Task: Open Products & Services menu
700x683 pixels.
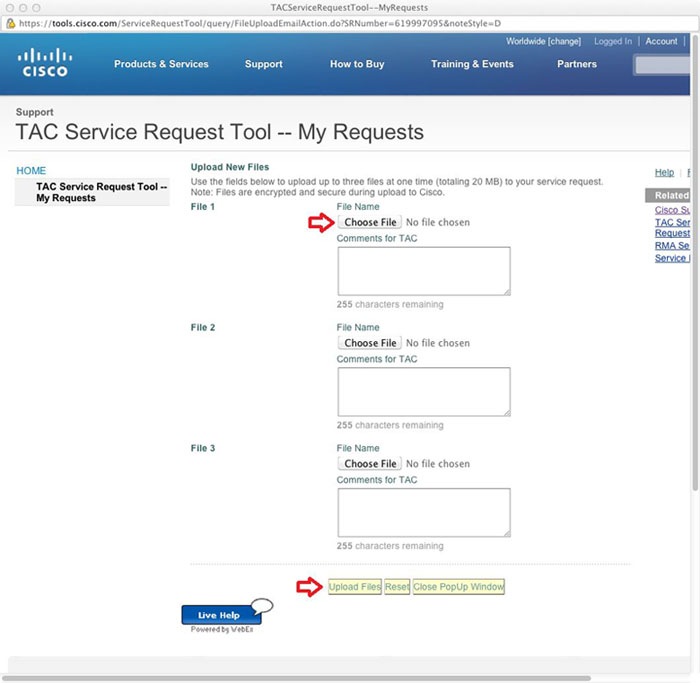Action: tap(161, 64)
